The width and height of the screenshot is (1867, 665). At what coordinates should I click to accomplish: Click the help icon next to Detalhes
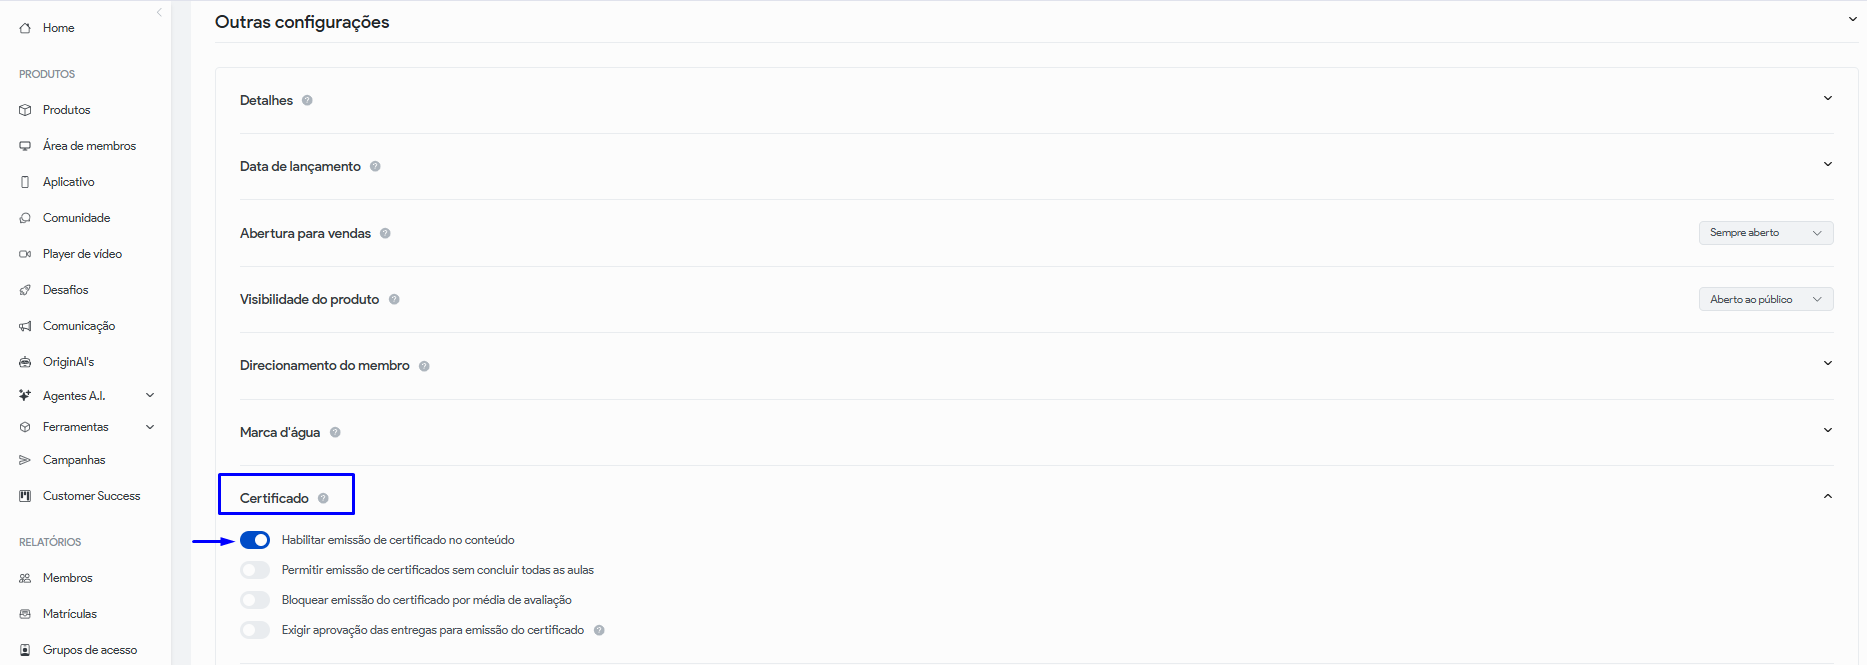click(307, 100)
